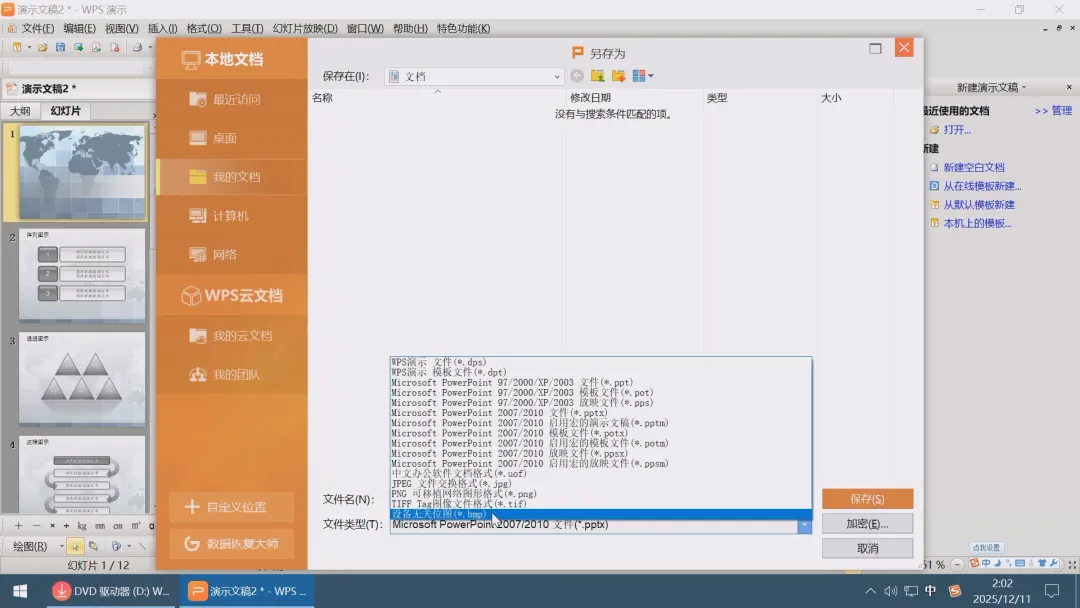Select 计算机 in the sidebar
Viewport: 1080px width, 608px height.
pos(231,216)
